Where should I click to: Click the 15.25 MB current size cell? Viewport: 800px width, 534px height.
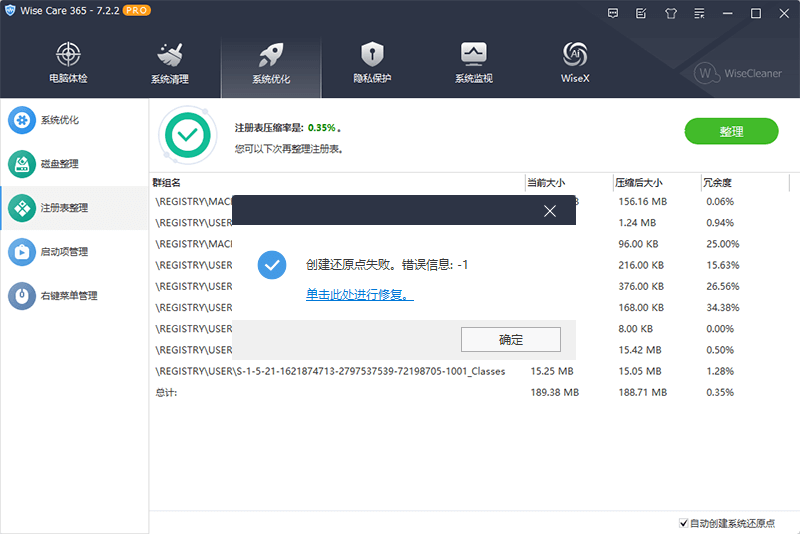click(x=552, y=371)
